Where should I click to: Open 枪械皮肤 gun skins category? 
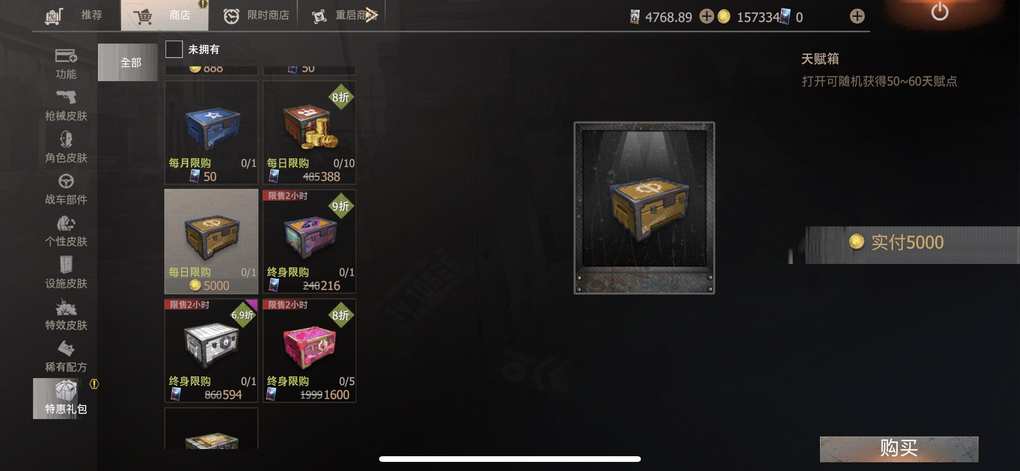(66, 105)
